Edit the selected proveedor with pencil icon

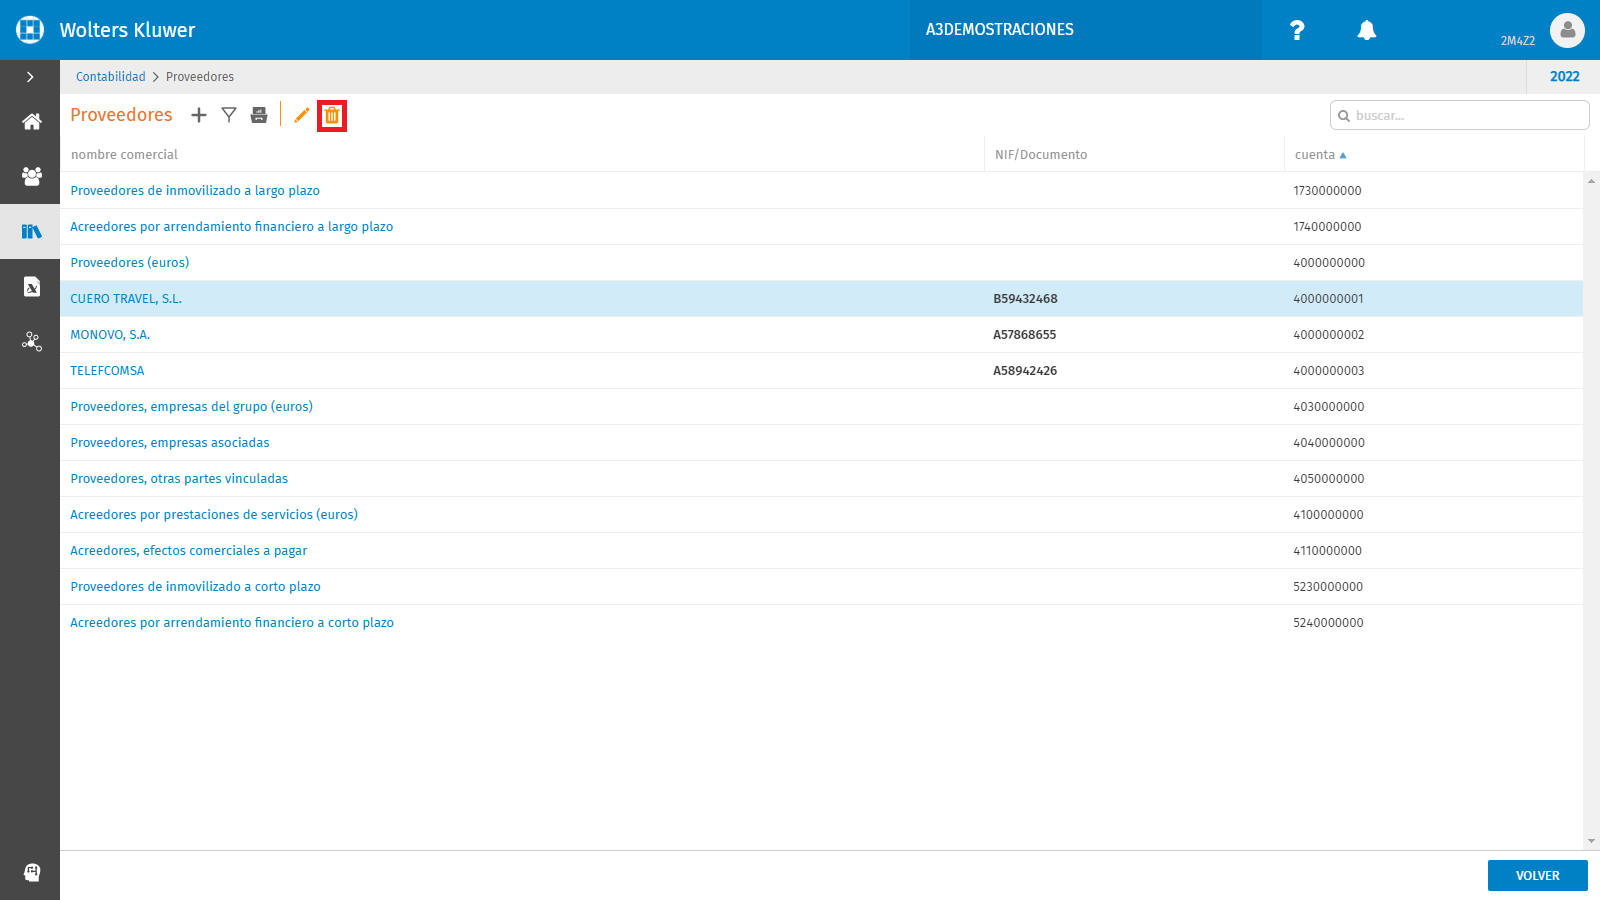pyautogui.click(x=301, y=115)
